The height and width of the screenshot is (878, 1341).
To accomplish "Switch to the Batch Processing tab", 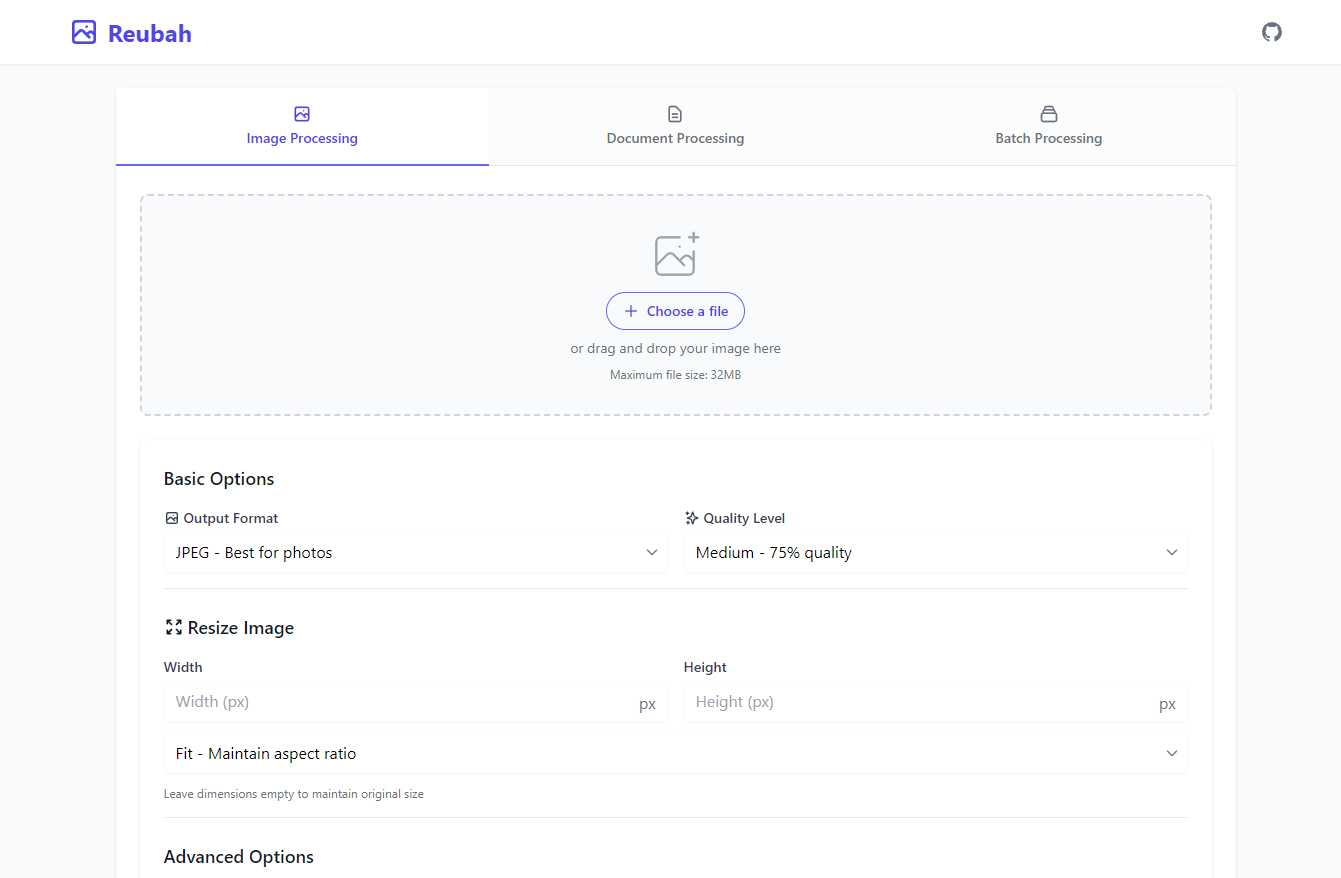I will [1049, 127].
